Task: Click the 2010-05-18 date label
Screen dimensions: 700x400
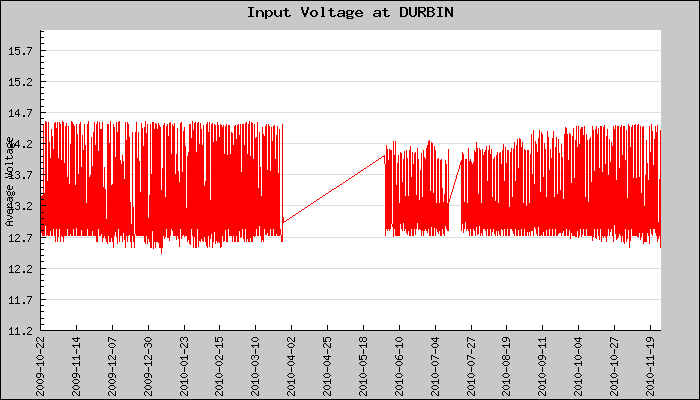Action: 363,367
